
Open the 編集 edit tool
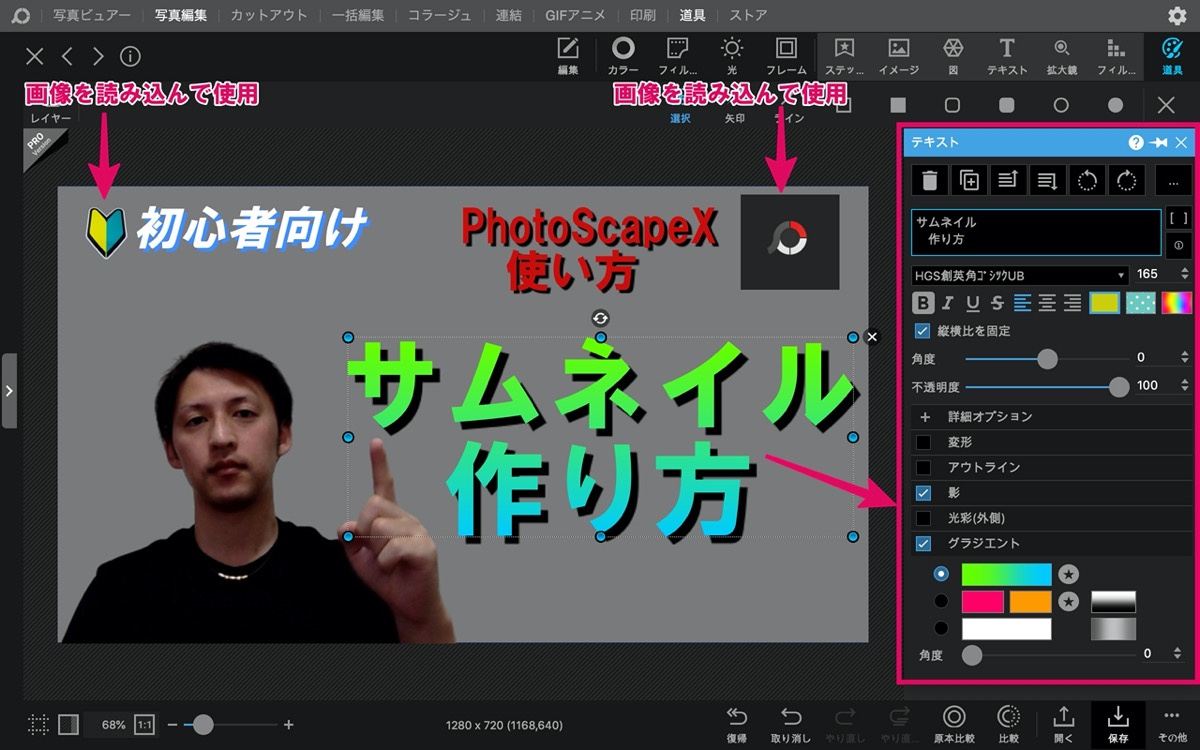pos(568,56)
